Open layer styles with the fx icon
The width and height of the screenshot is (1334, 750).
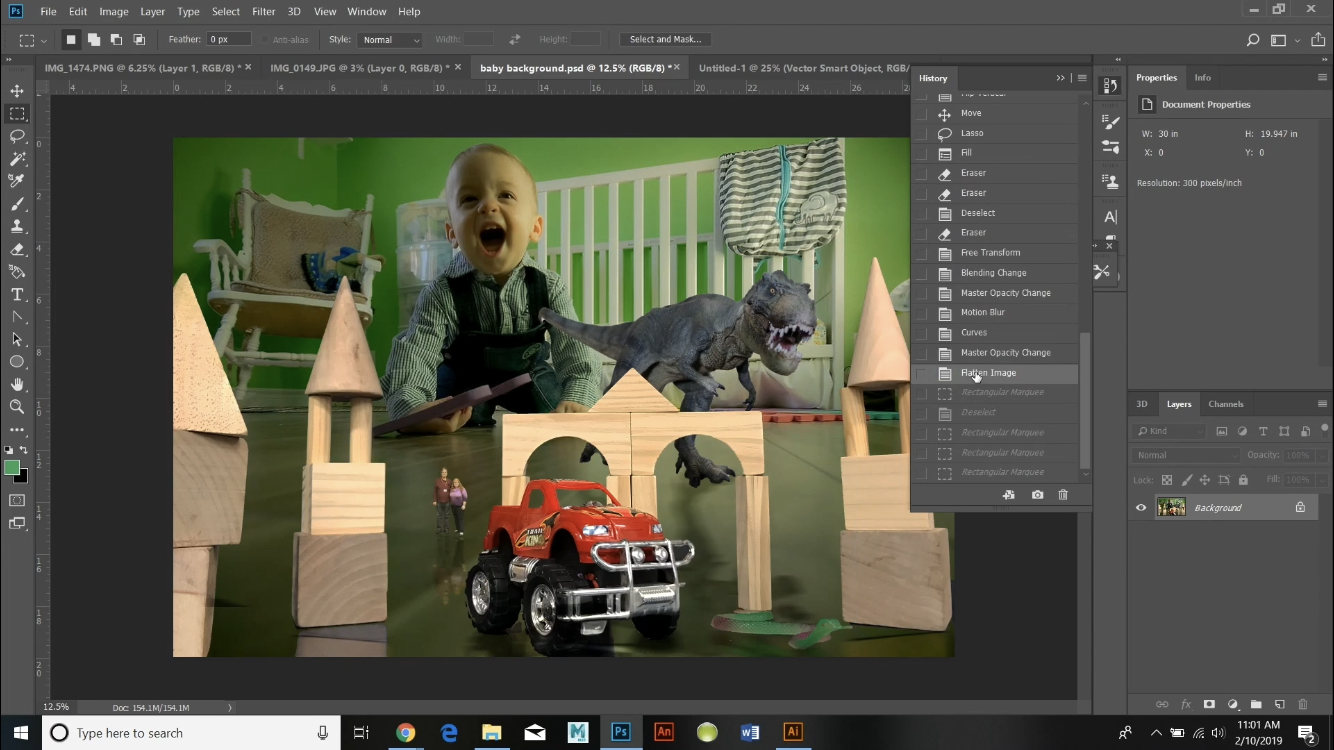(x=1188, y=704)
